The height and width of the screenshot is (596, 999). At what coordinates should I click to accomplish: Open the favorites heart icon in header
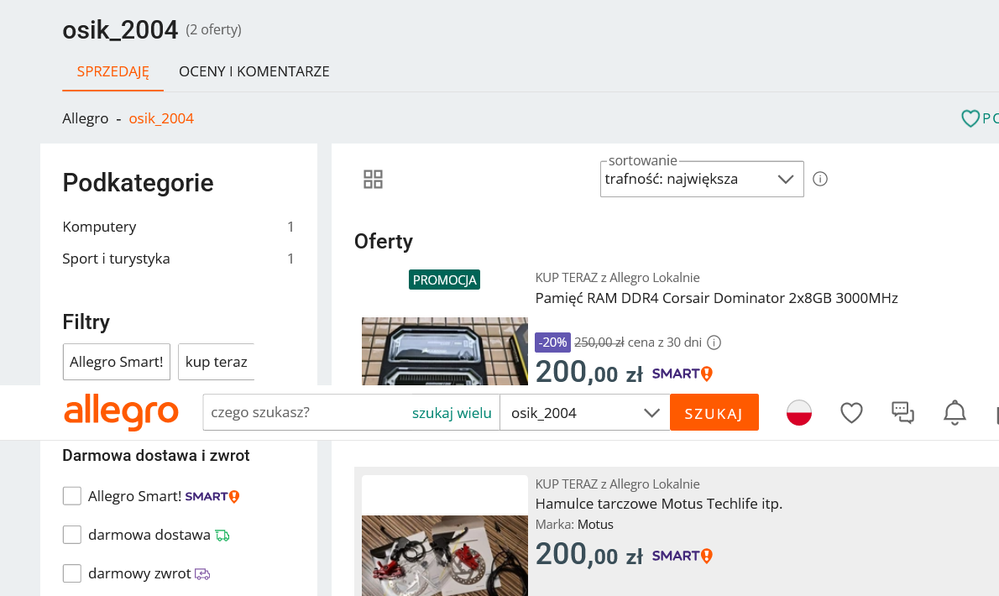pyautogui.click(x=851, y=412)
